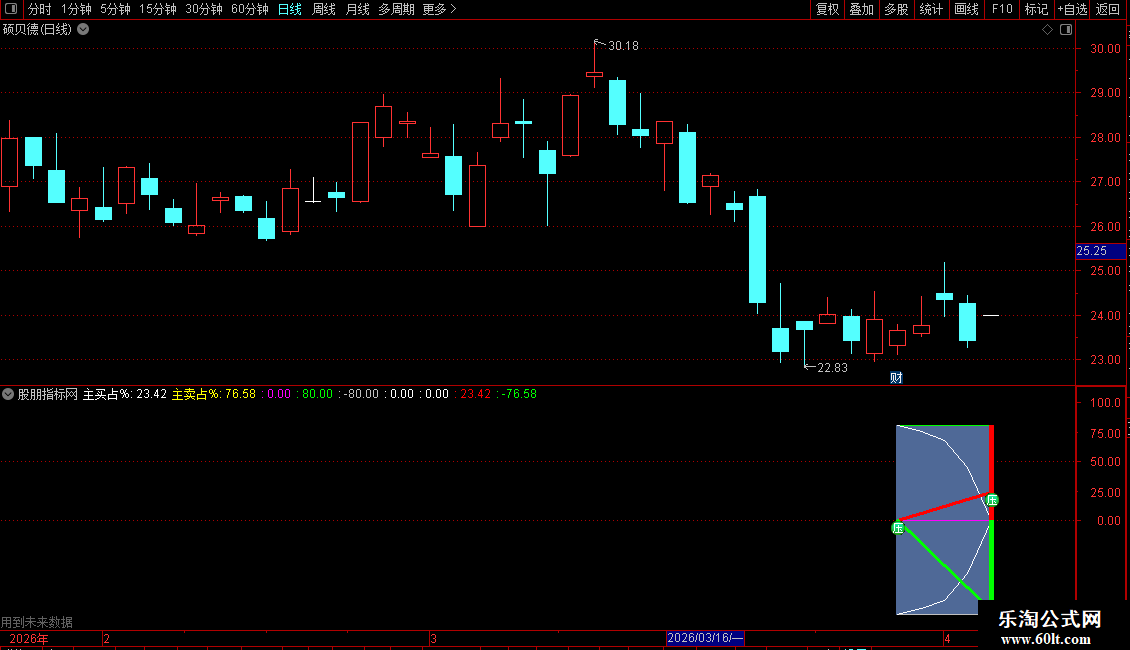Switch to 15分钟 period
The height and width of the screenshot is (650, 1130).
158,9
